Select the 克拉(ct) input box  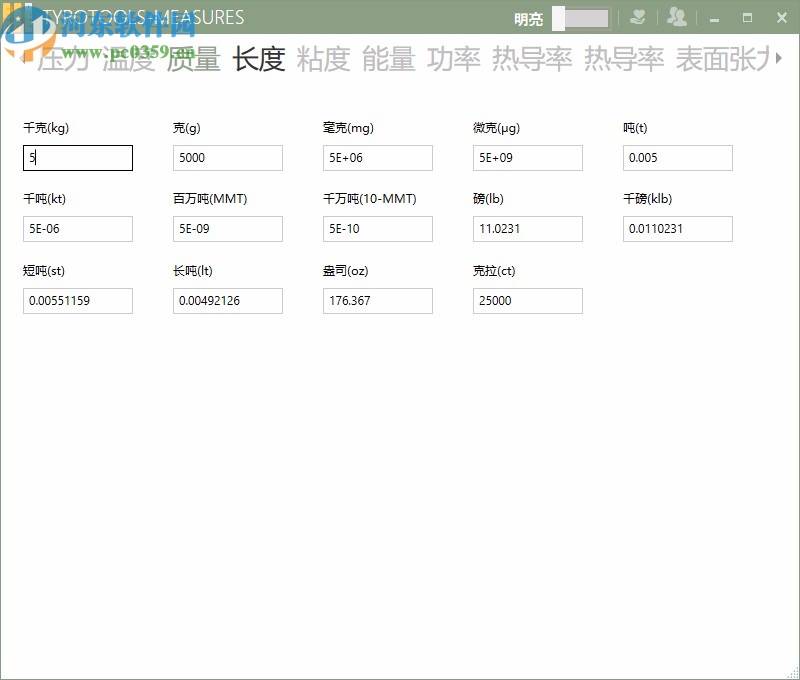[x=528, y=301]
